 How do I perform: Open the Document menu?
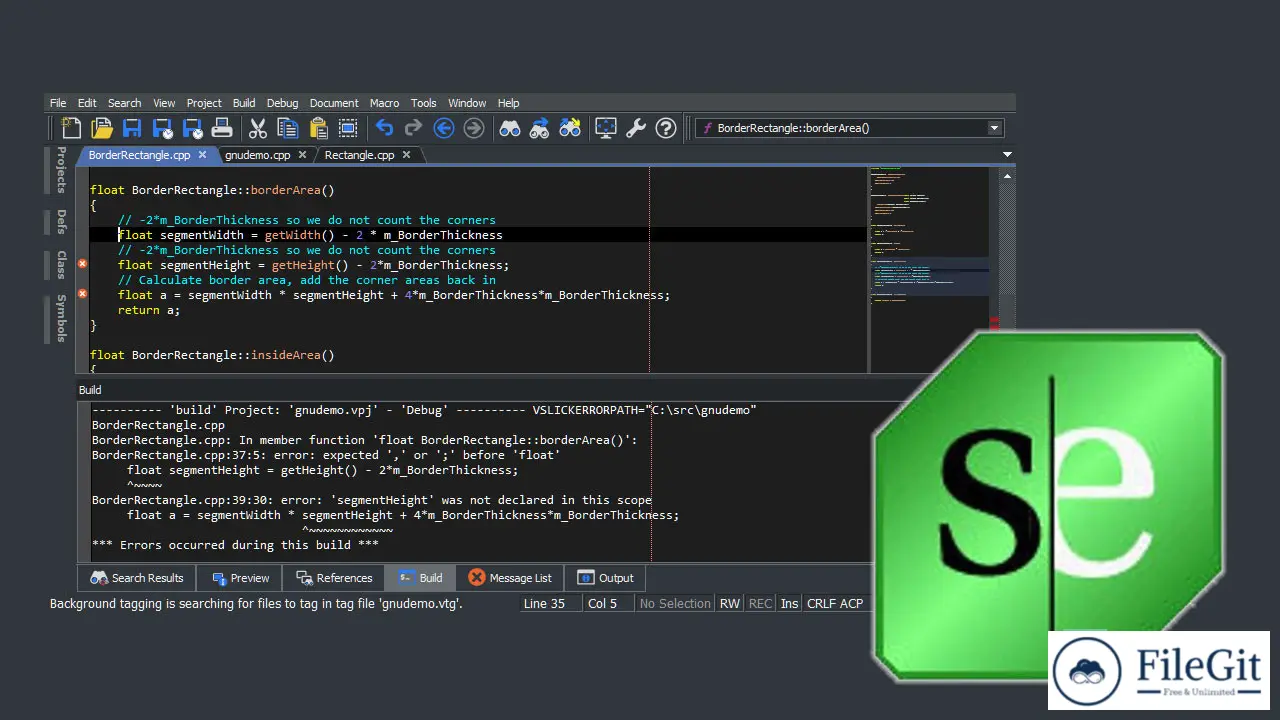click(x=334, y=103)
